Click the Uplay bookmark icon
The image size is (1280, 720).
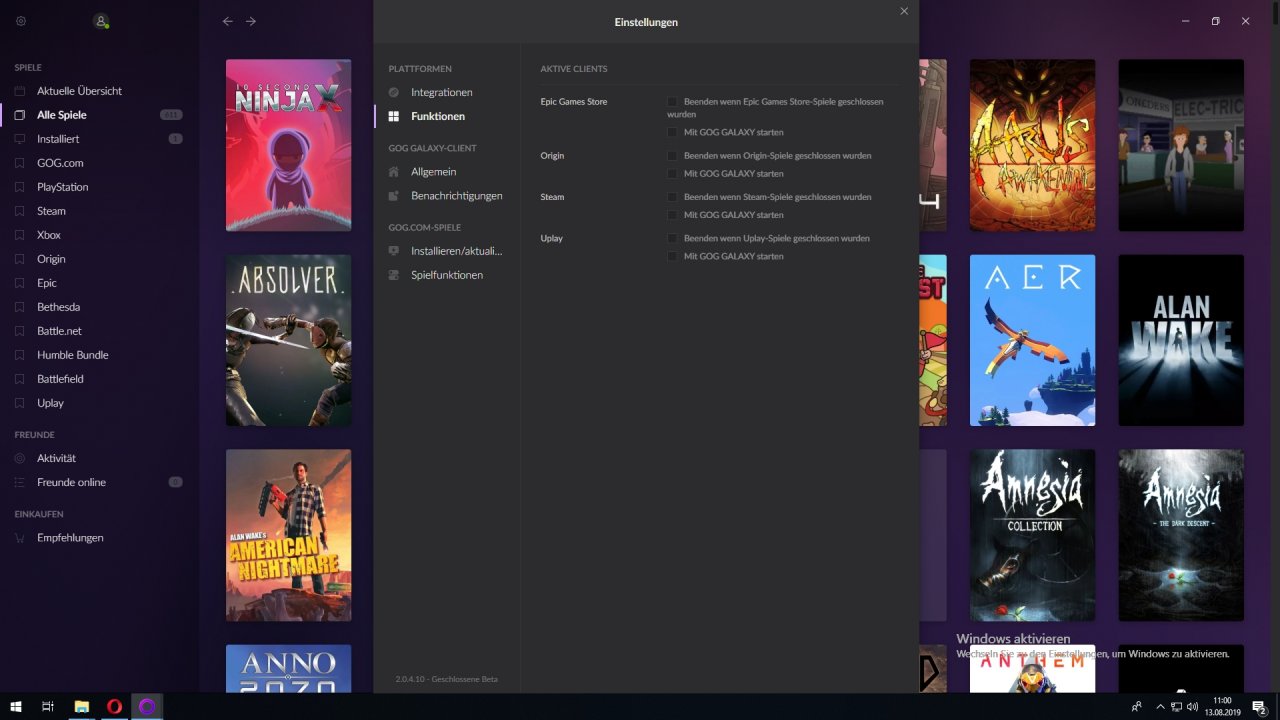click(x=19, y=403)
